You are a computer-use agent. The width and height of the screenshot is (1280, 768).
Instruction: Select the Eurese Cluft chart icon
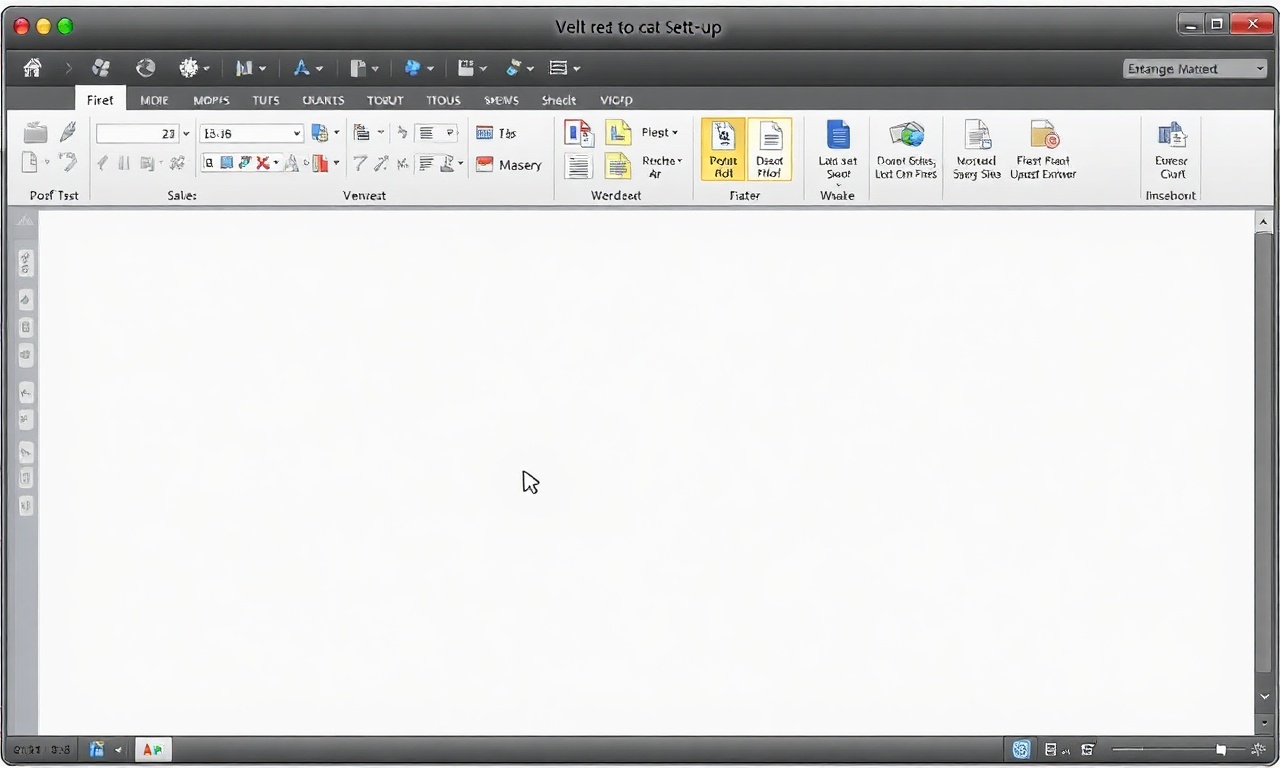[x=1171, y=134]
